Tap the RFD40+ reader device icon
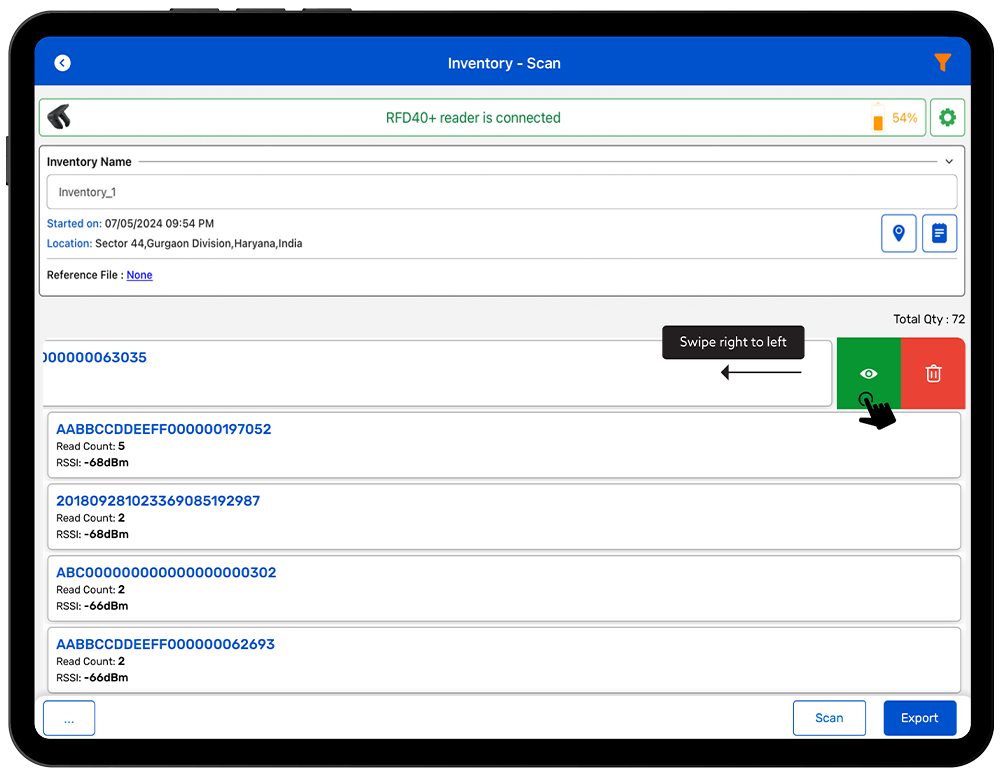The image size is (1000, 774). (x=60, y=117)
